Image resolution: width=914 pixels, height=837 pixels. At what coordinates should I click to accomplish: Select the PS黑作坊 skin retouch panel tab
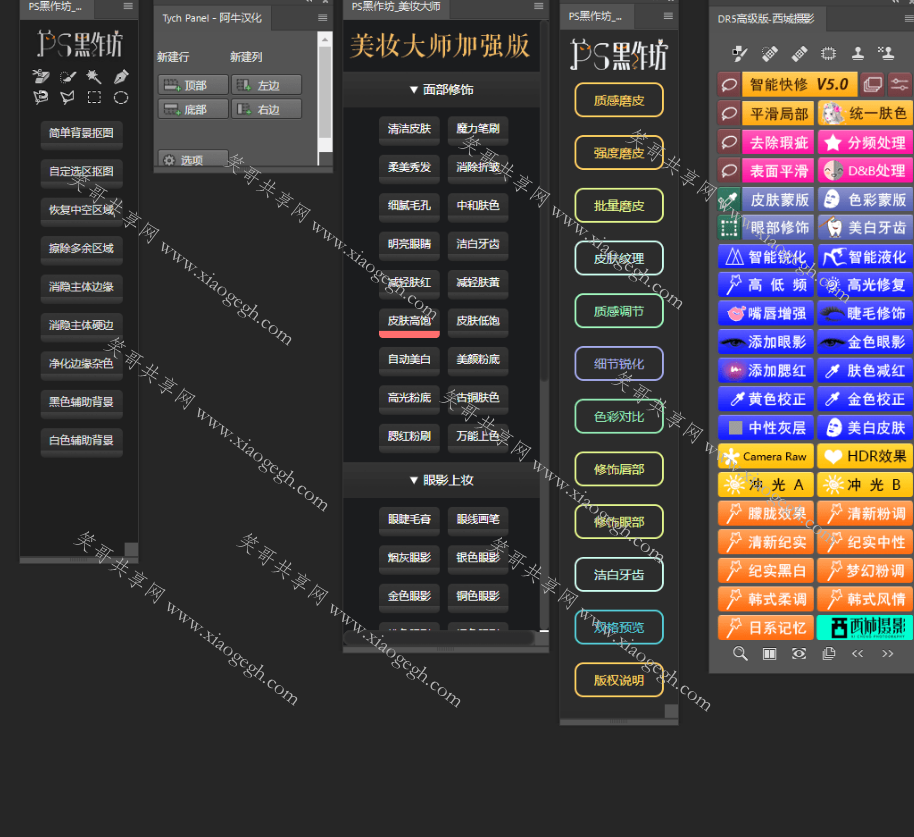pos(595,16)
